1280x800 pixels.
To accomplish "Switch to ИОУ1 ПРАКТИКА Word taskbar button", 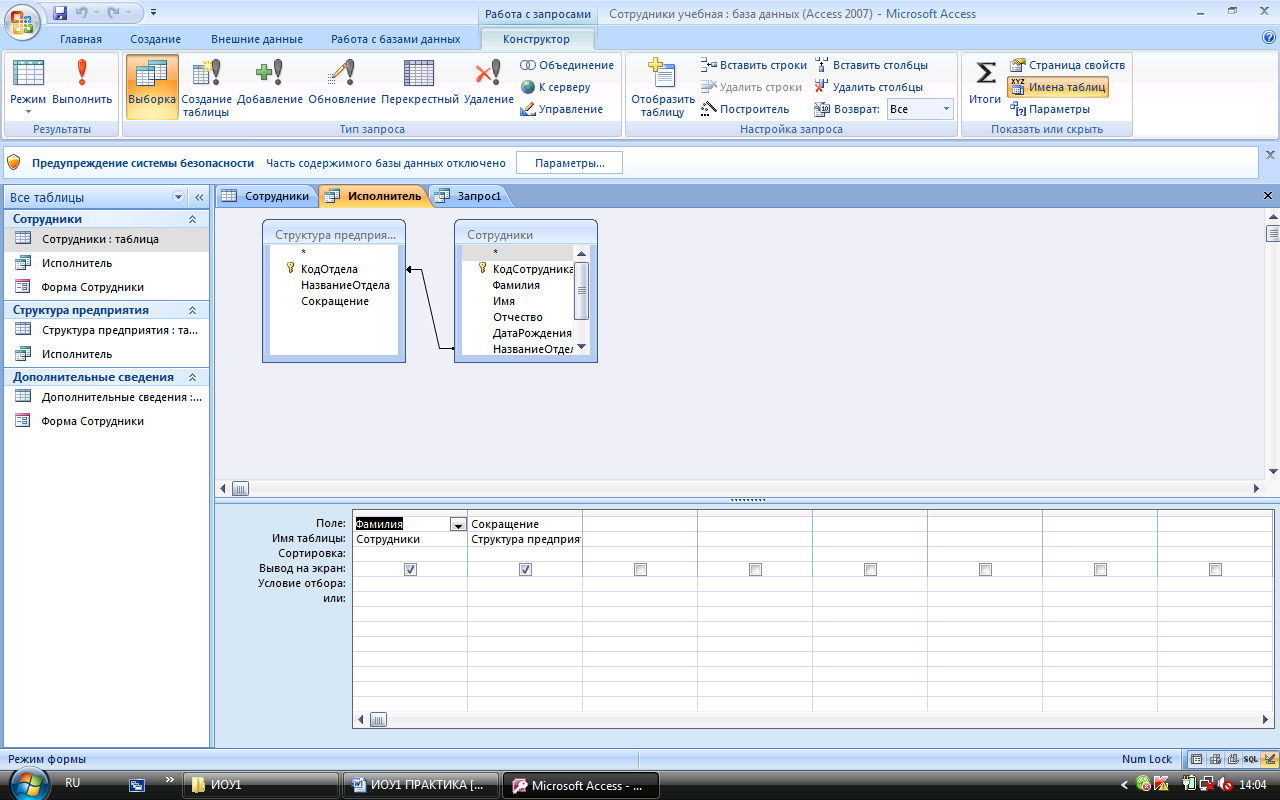I will click(x=420, y=785).
